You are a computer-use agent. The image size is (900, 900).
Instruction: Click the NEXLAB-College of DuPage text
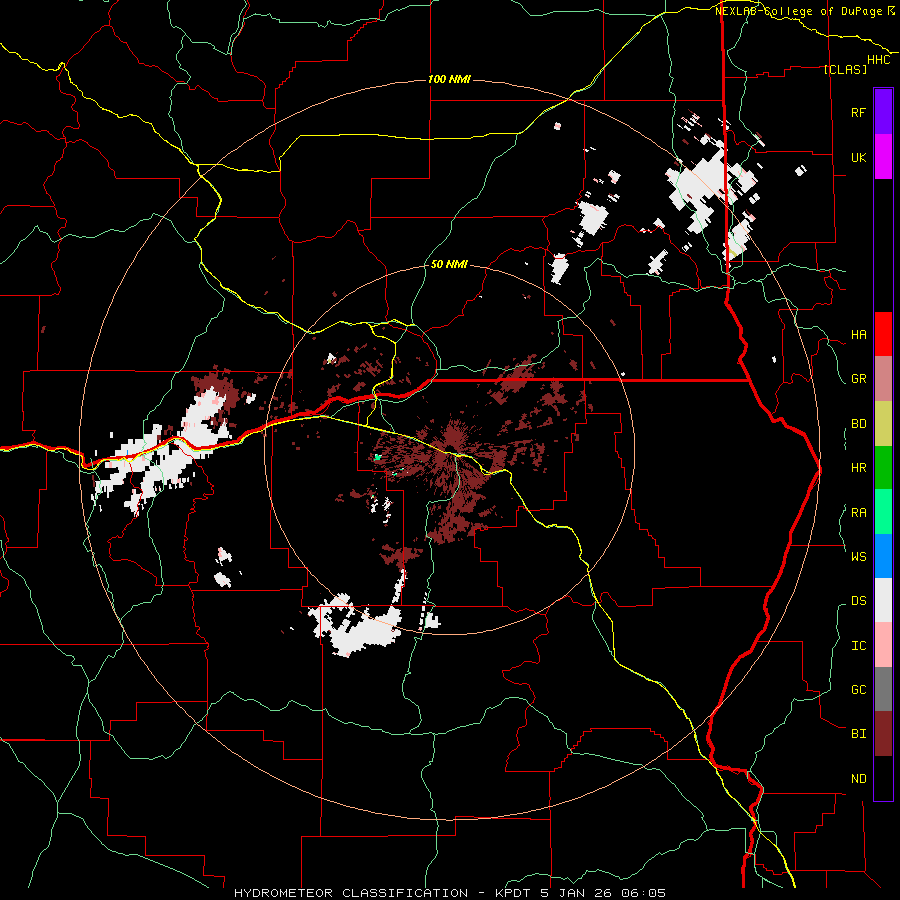[798, 11]
